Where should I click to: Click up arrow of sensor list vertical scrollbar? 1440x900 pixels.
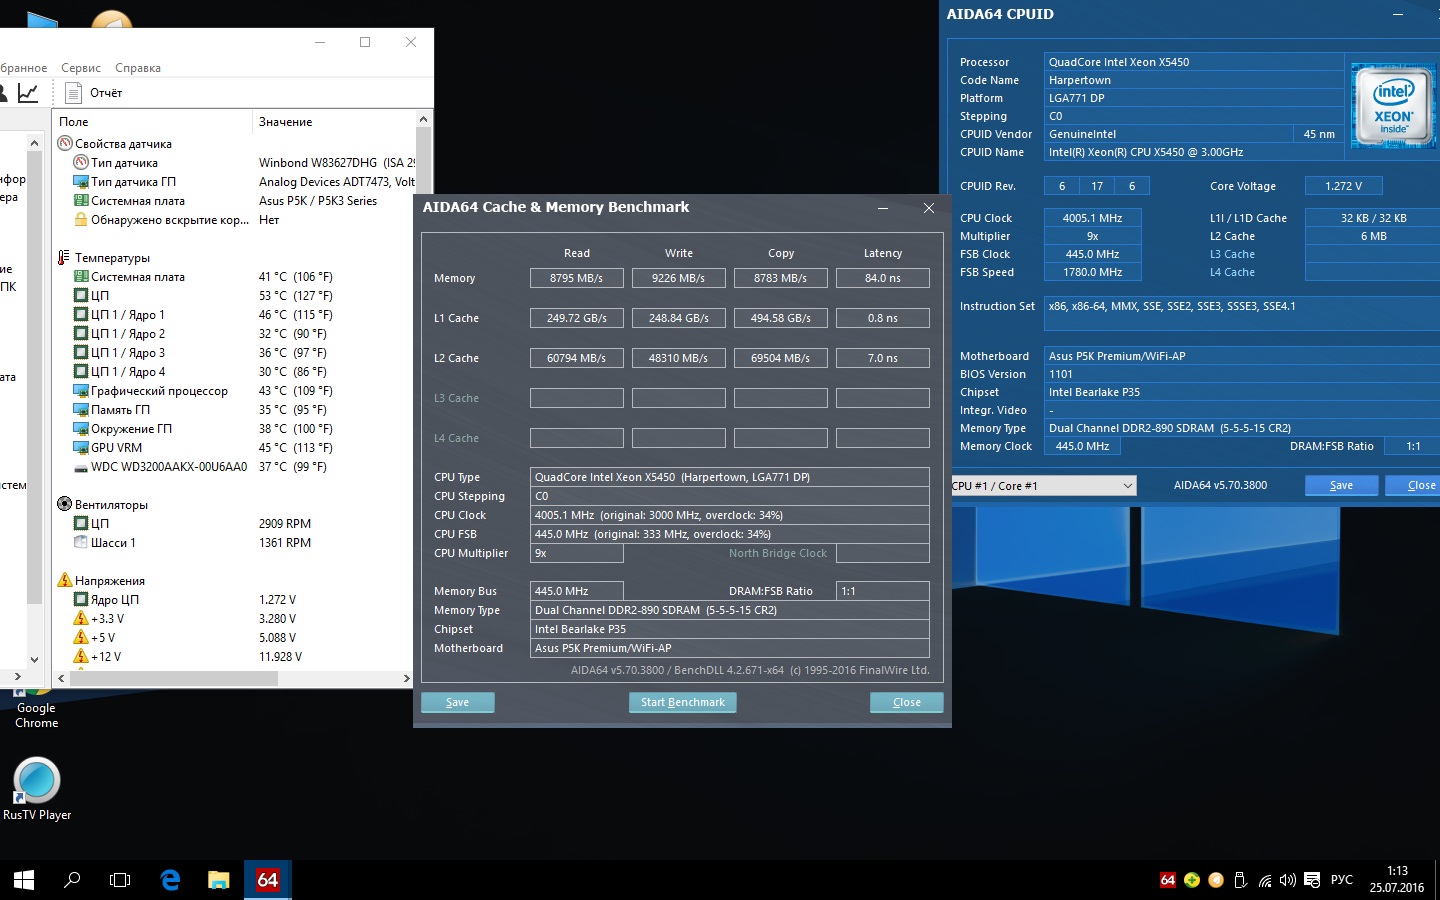pyautogui.click(x=423, y=119)
